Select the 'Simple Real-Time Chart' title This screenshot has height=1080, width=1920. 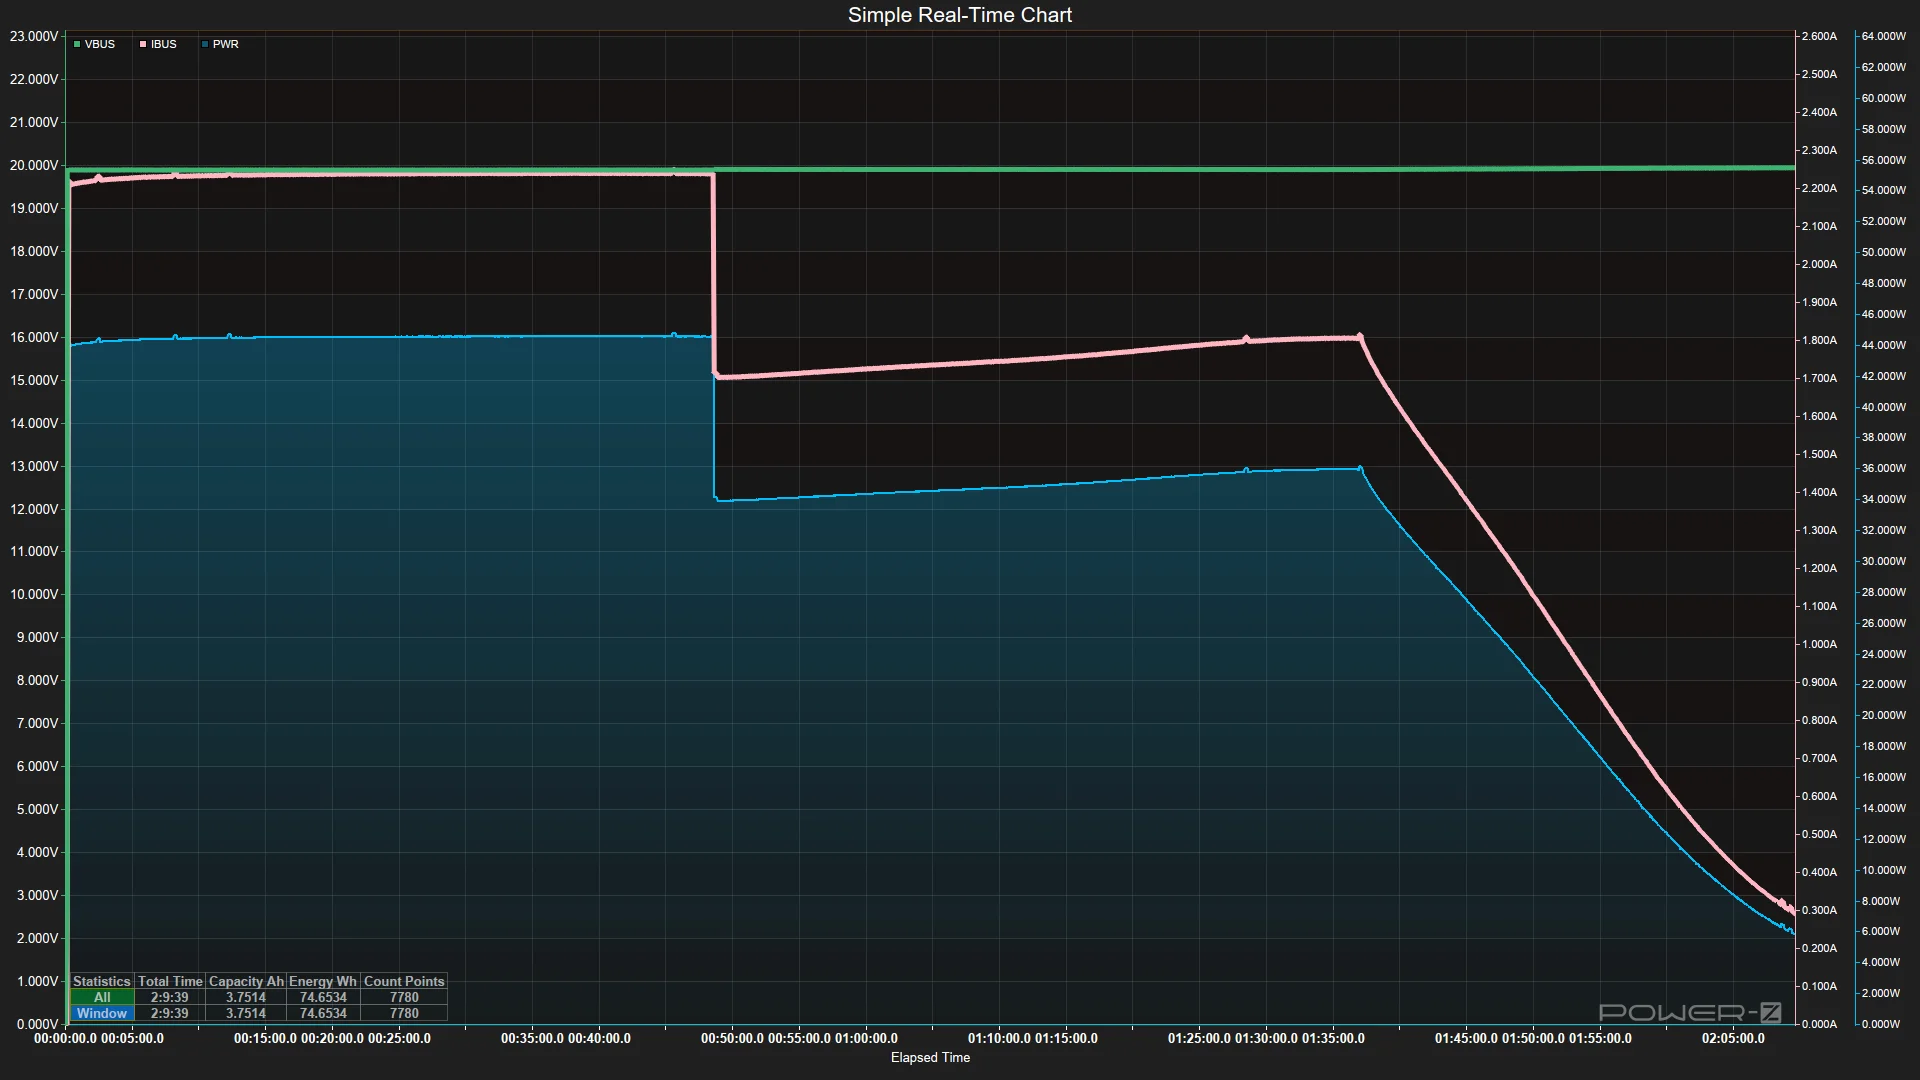960,15
